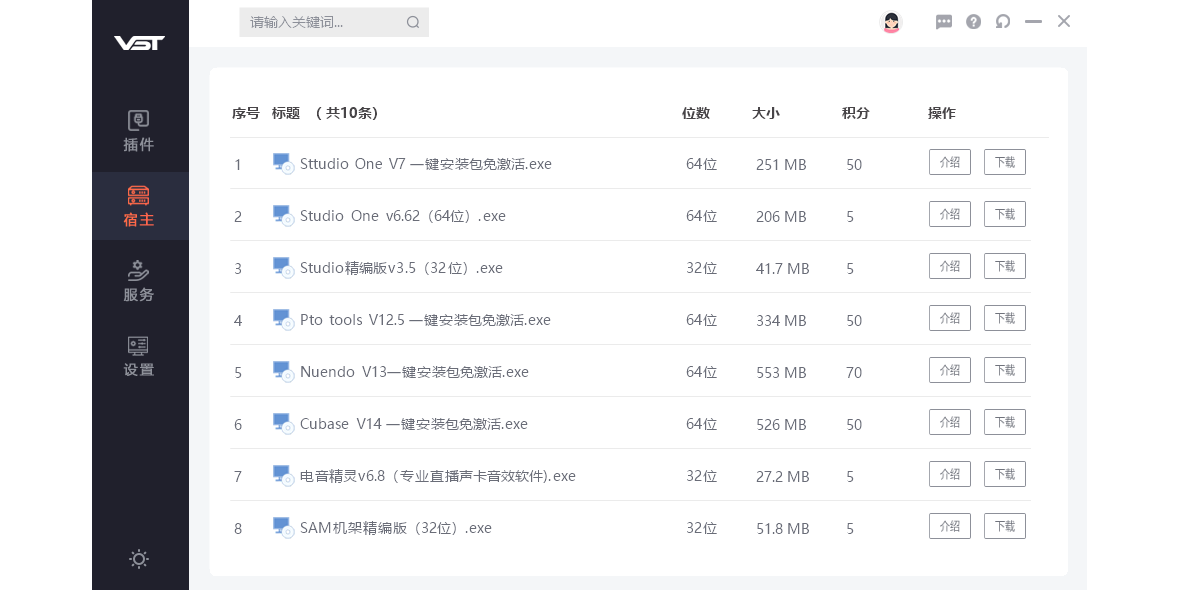The height and width of the screenshot is (590, 1180).
Task: Minimize the application window
Action: pyautogui.click(x=1033, y=22)
